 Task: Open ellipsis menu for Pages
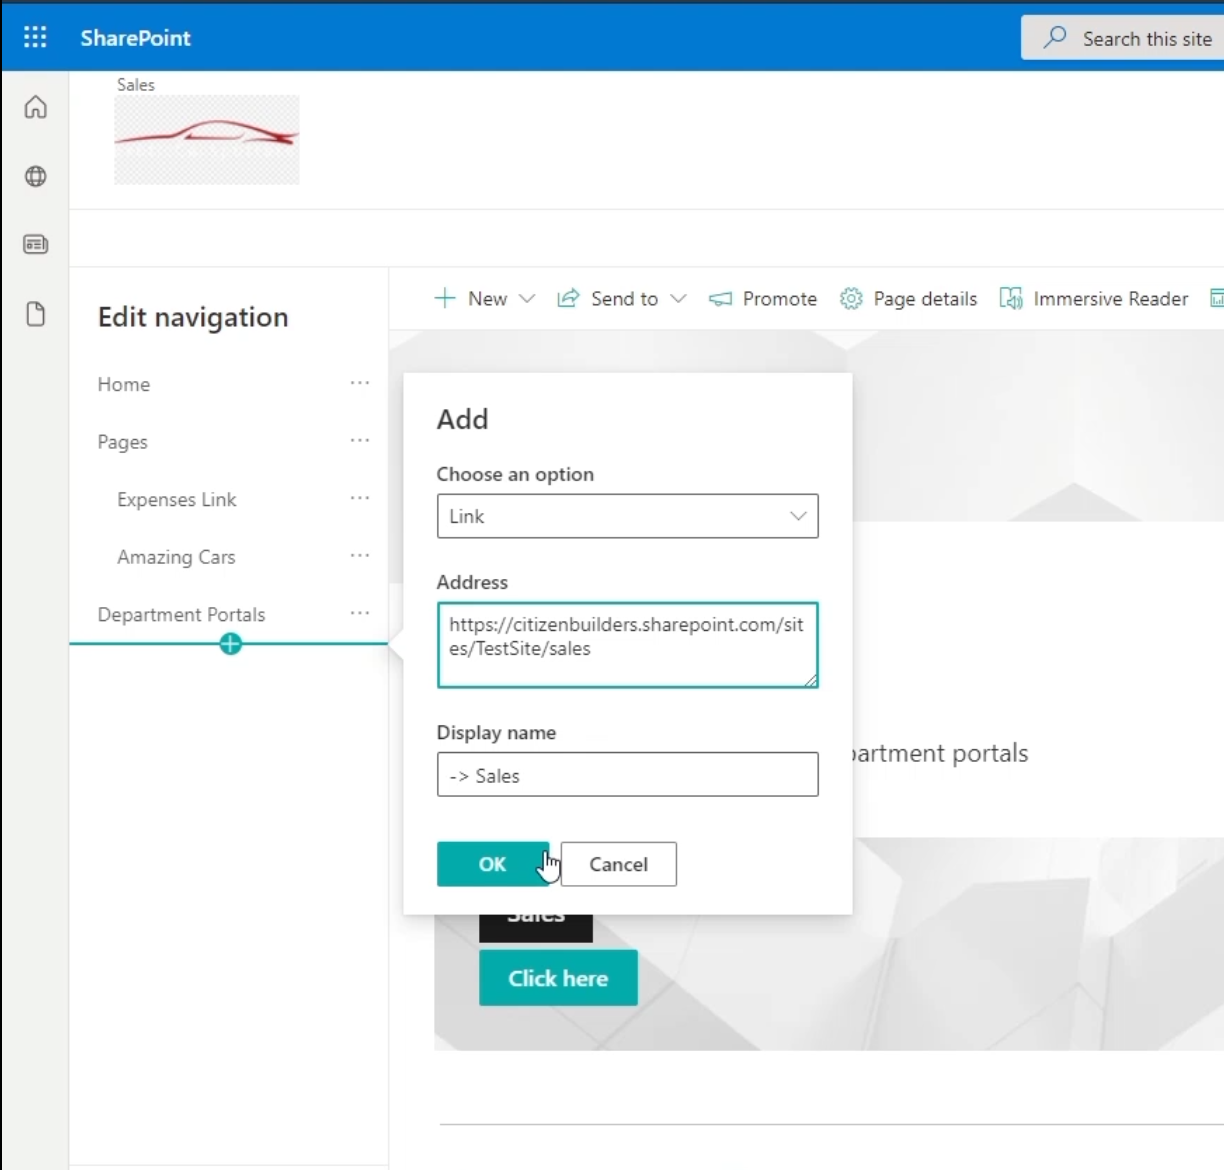(x=360, y=440)
